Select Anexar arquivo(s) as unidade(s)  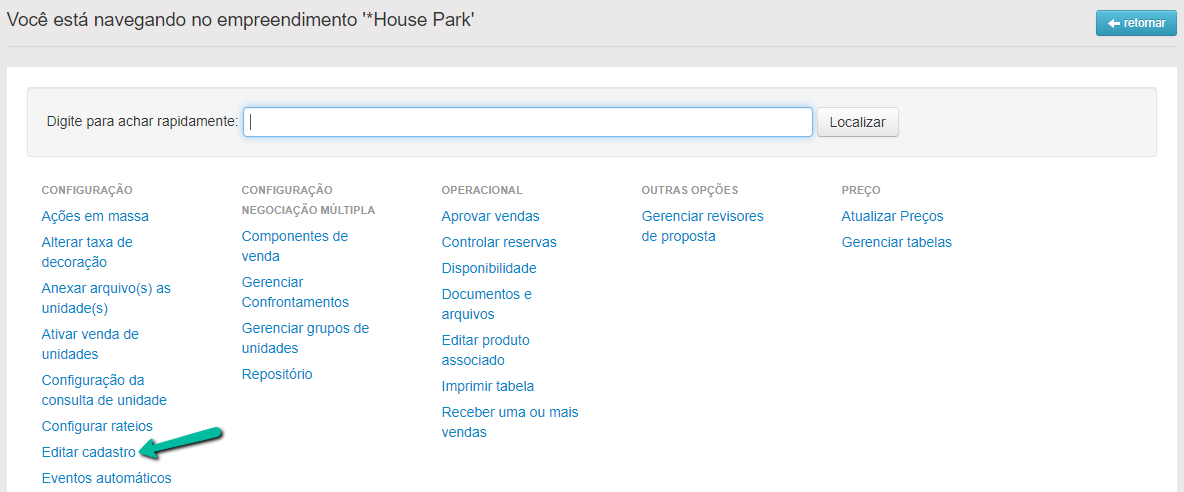tap(106, 298)
